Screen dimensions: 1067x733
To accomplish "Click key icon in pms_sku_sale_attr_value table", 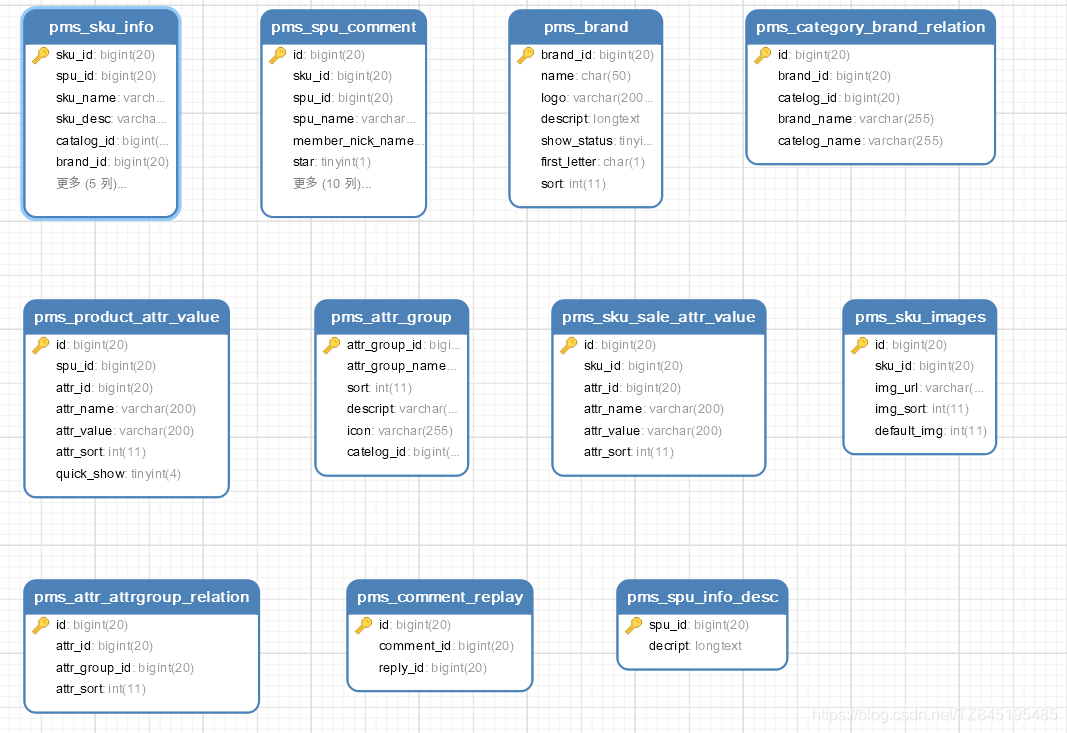I will [x=569, y=344].
